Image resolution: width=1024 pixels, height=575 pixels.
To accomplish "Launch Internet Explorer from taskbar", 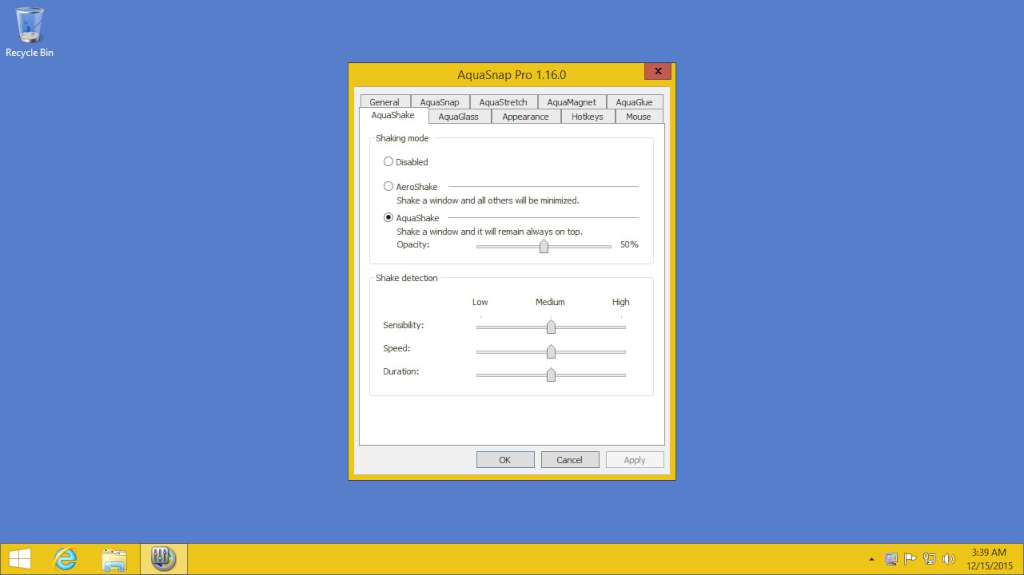I will [65, 559].
